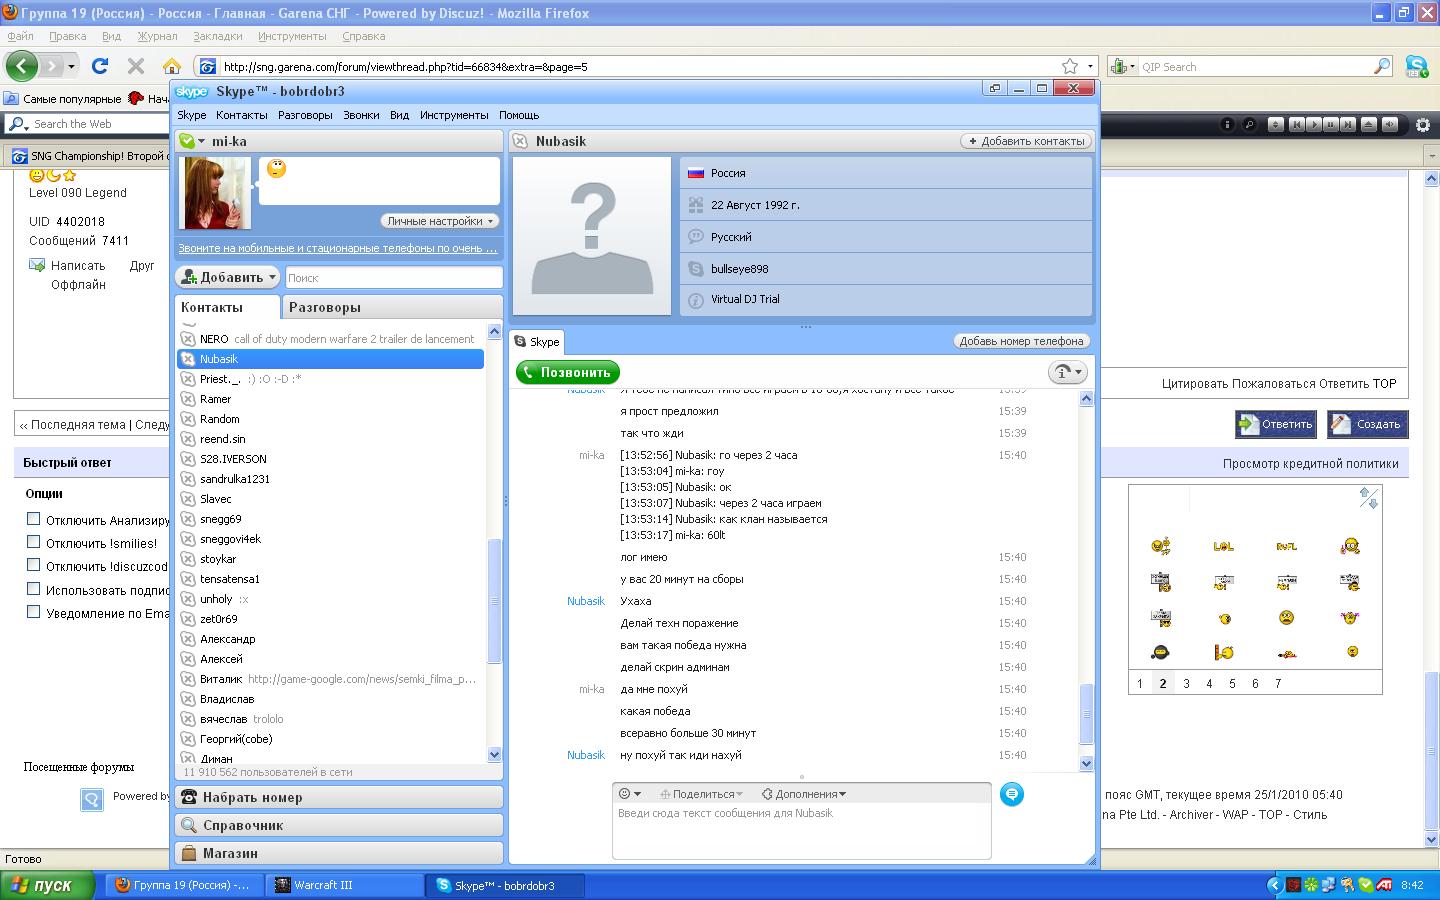Image resolution: width=1440 pixels, height=900 pixels.
Task: Bookmark page with the star icon
Action: pos(1070,66)
